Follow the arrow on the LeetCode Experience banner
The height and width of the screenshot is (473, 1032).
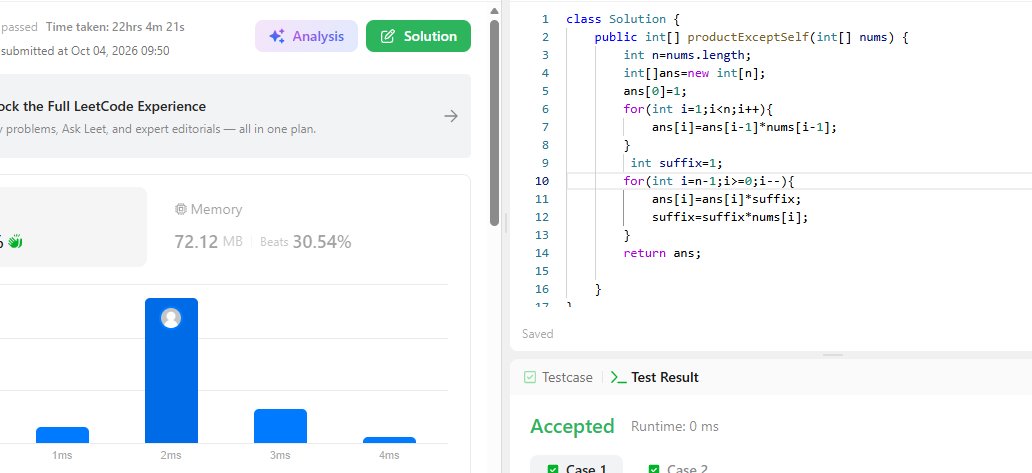coord(451,116)
